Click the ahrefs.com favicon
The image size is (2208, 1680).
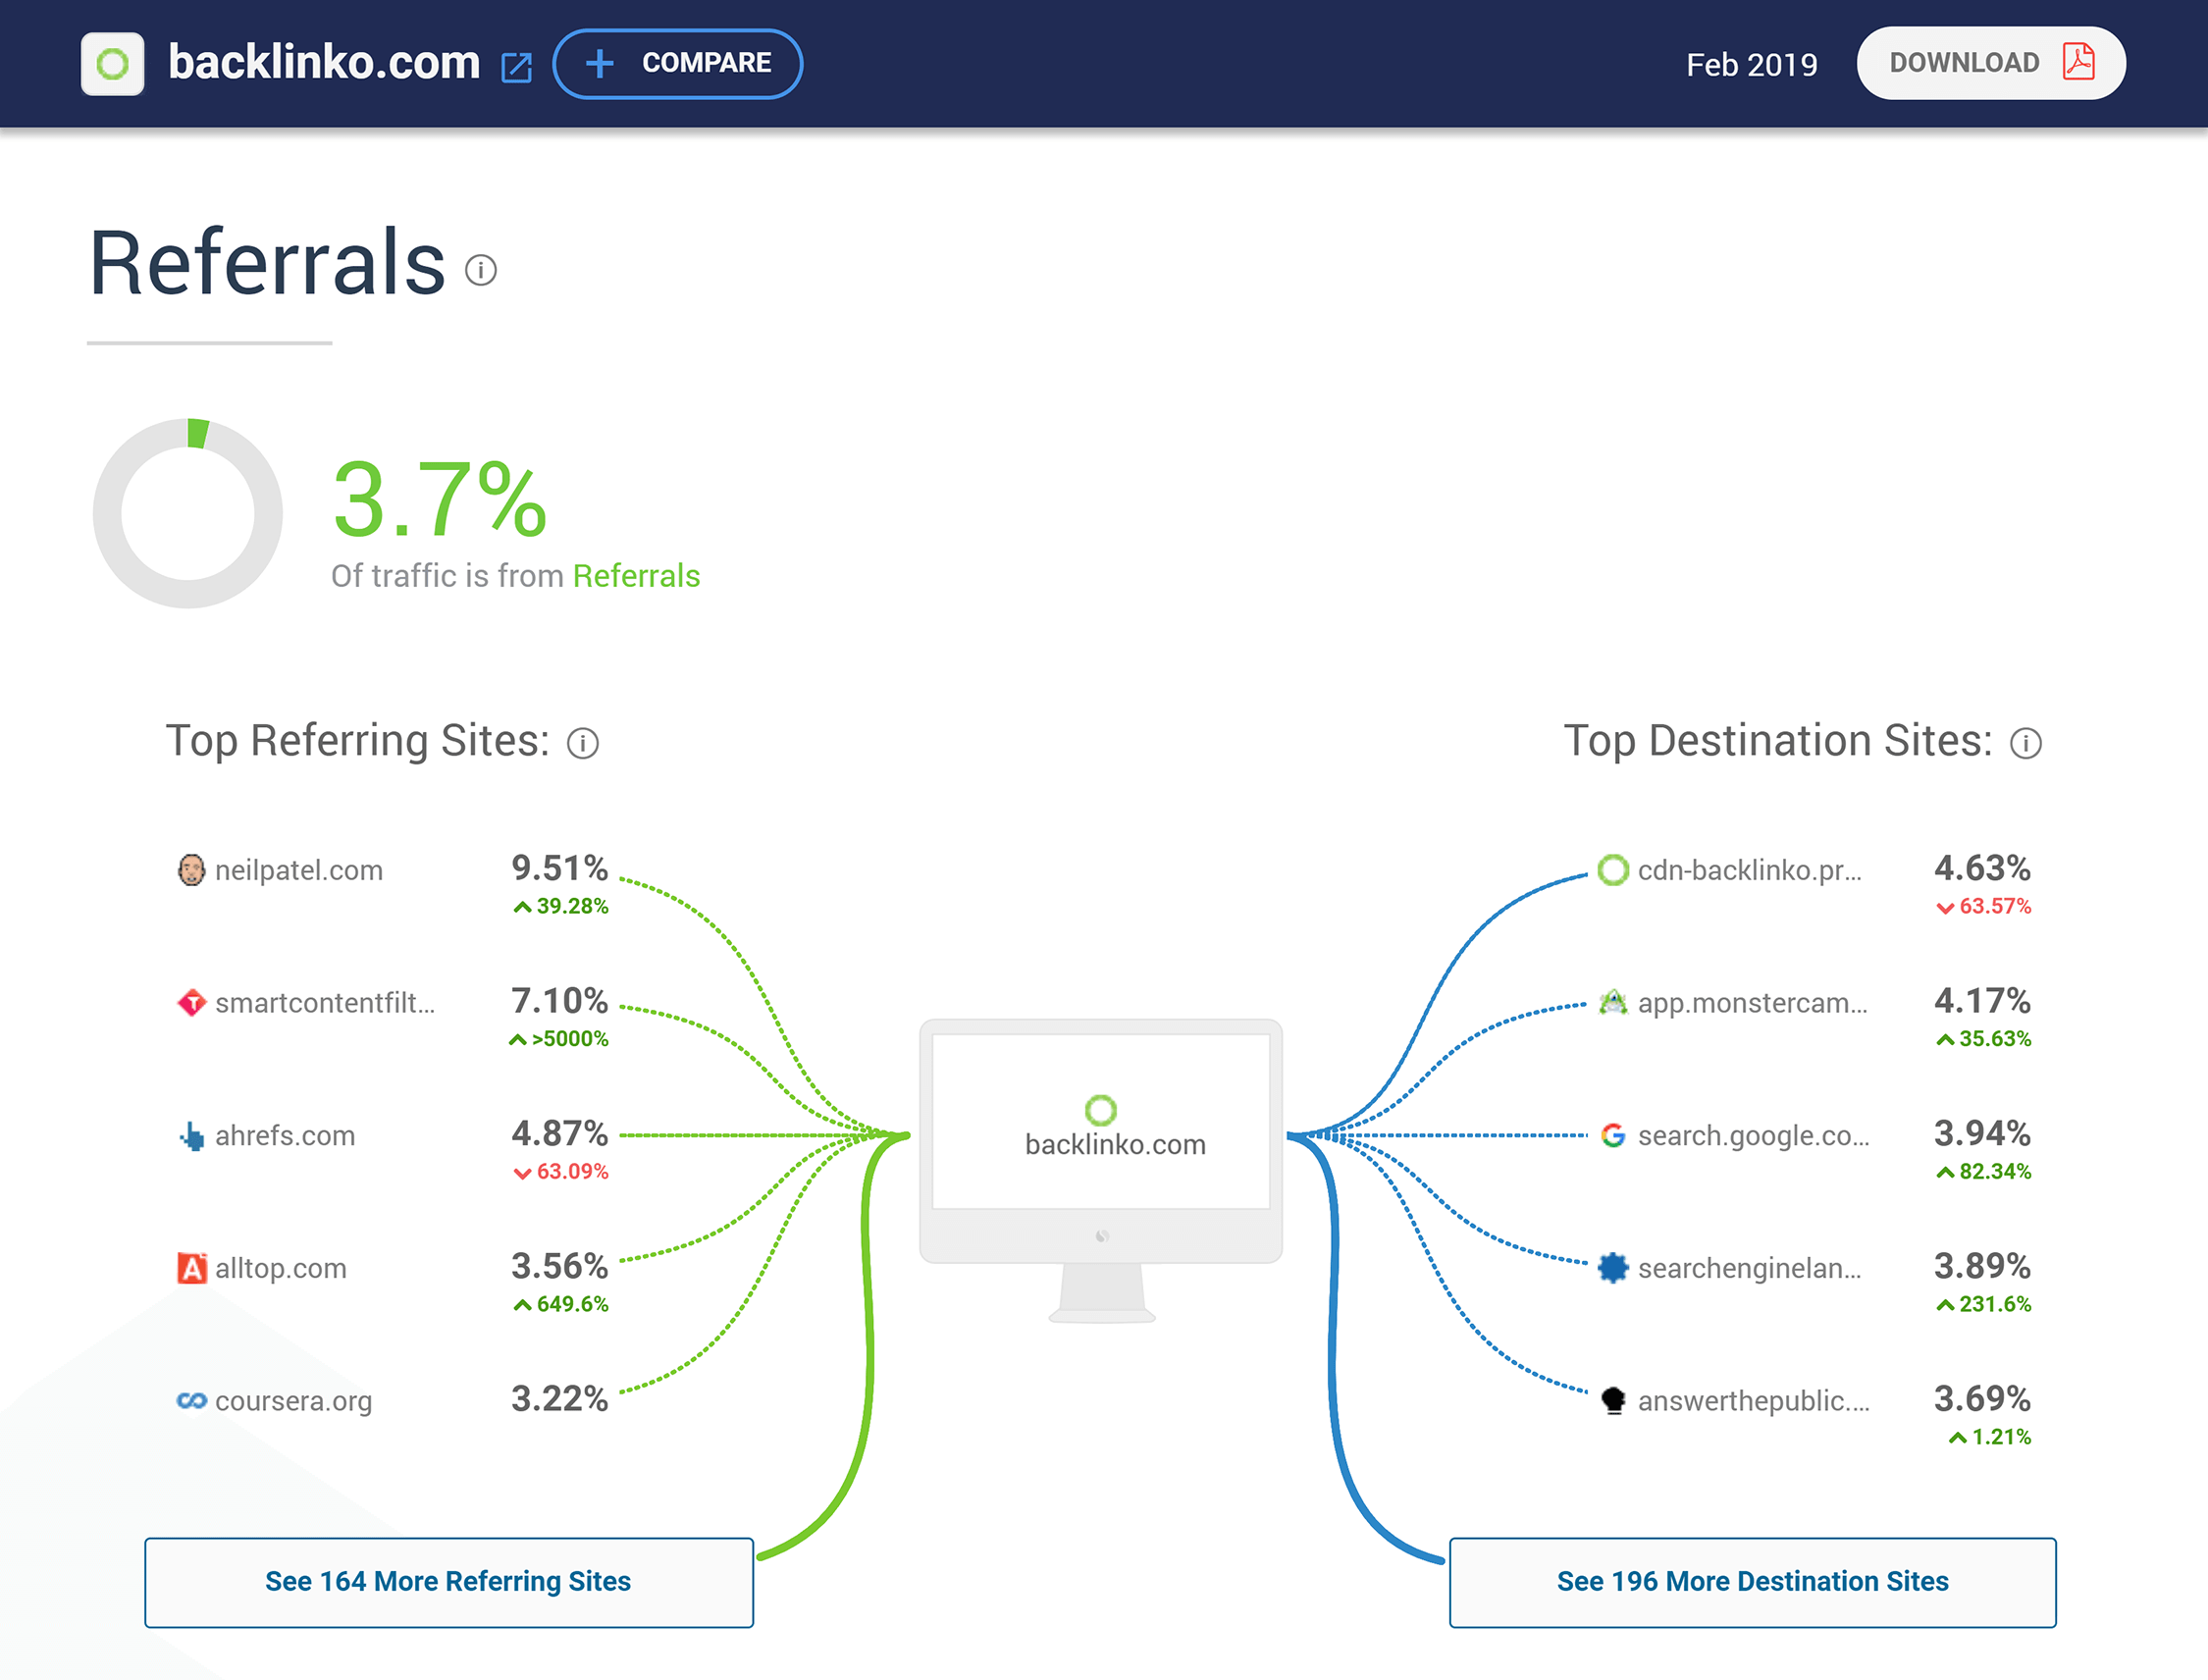pos(191,1136)
